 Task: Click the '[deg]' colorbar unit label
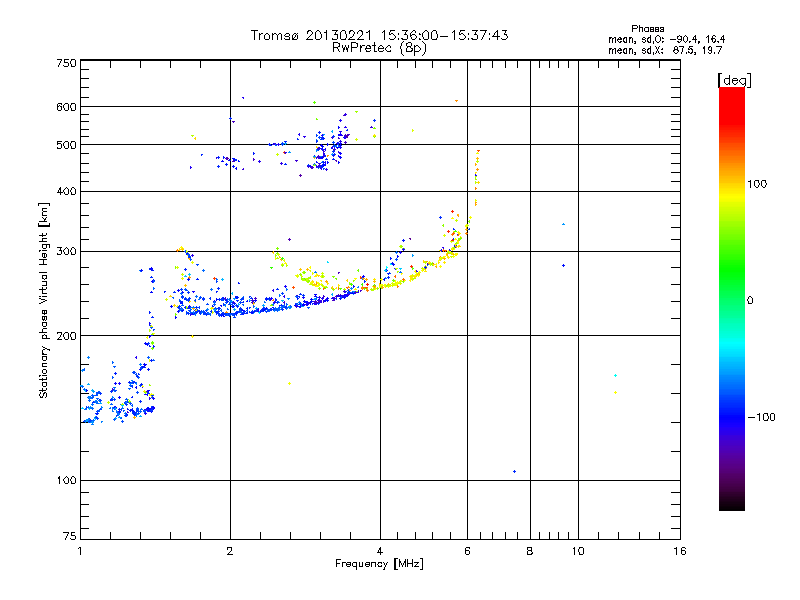click(x=734, y=81)
